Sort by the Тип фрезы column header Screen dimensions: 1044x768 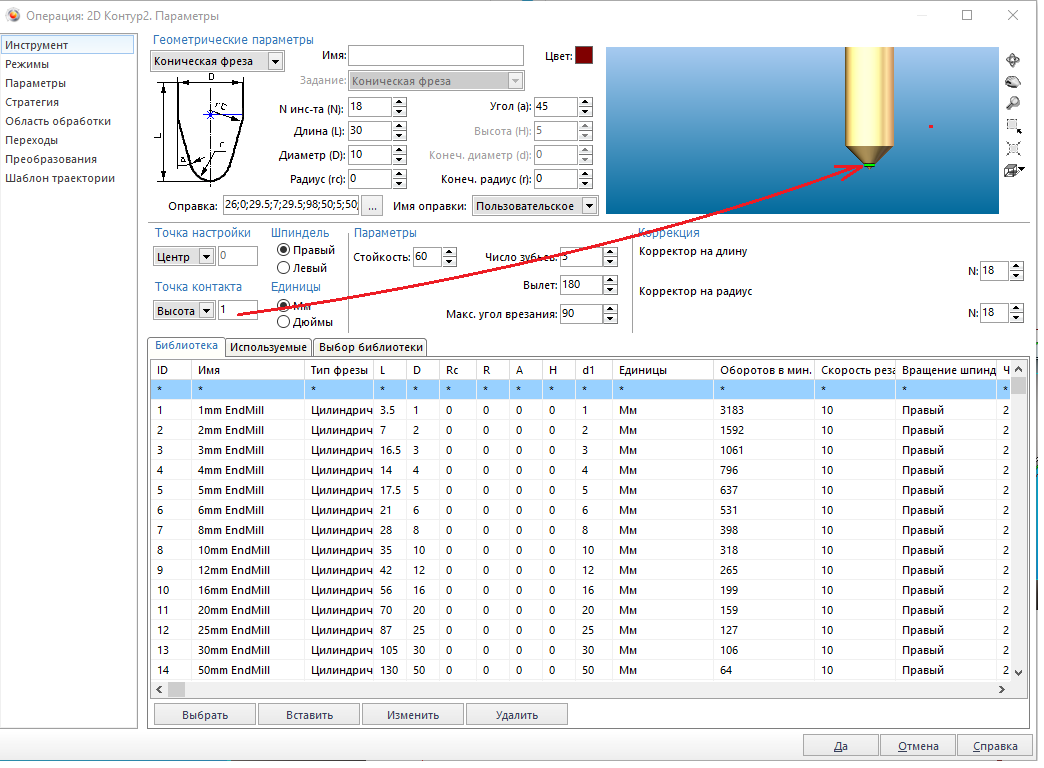pos(339,370)
